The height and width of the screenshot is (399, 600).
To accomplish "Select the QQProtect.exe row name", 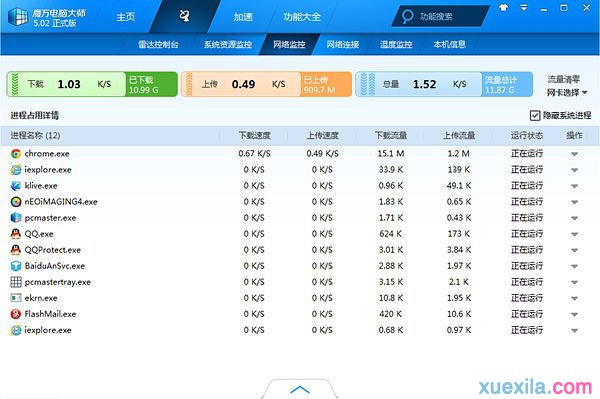I will click(x=52, y=250).
